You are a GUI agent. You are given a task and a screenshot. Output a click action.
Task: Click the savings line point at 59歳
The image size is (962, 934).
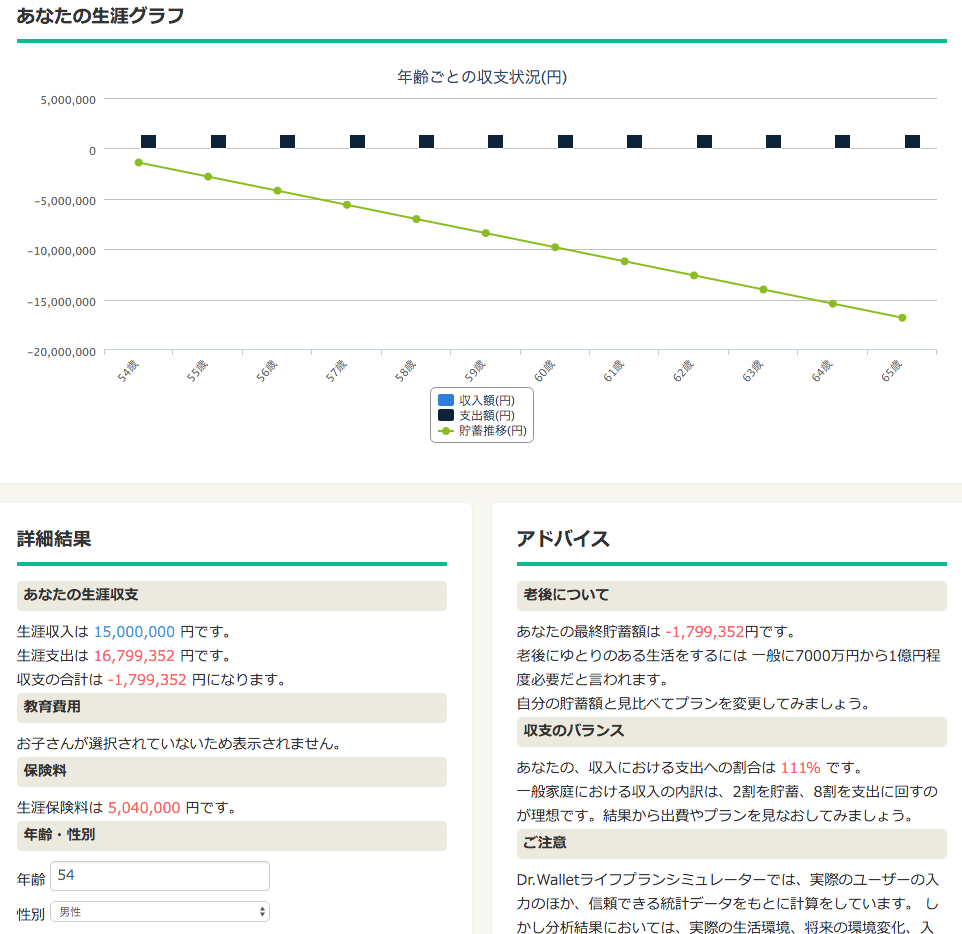[x=485, y=233]
